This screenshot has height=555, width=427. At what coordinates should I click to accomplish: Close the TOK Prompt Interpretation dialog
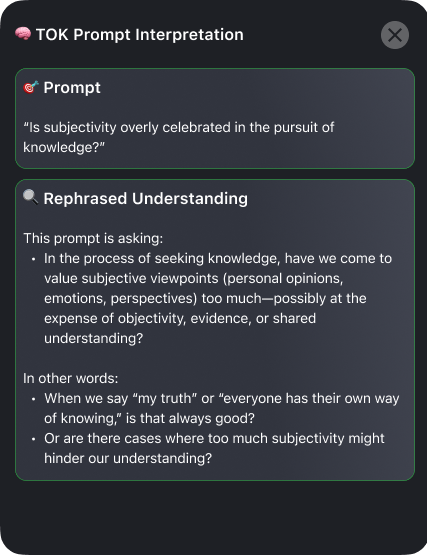point(395,35)
